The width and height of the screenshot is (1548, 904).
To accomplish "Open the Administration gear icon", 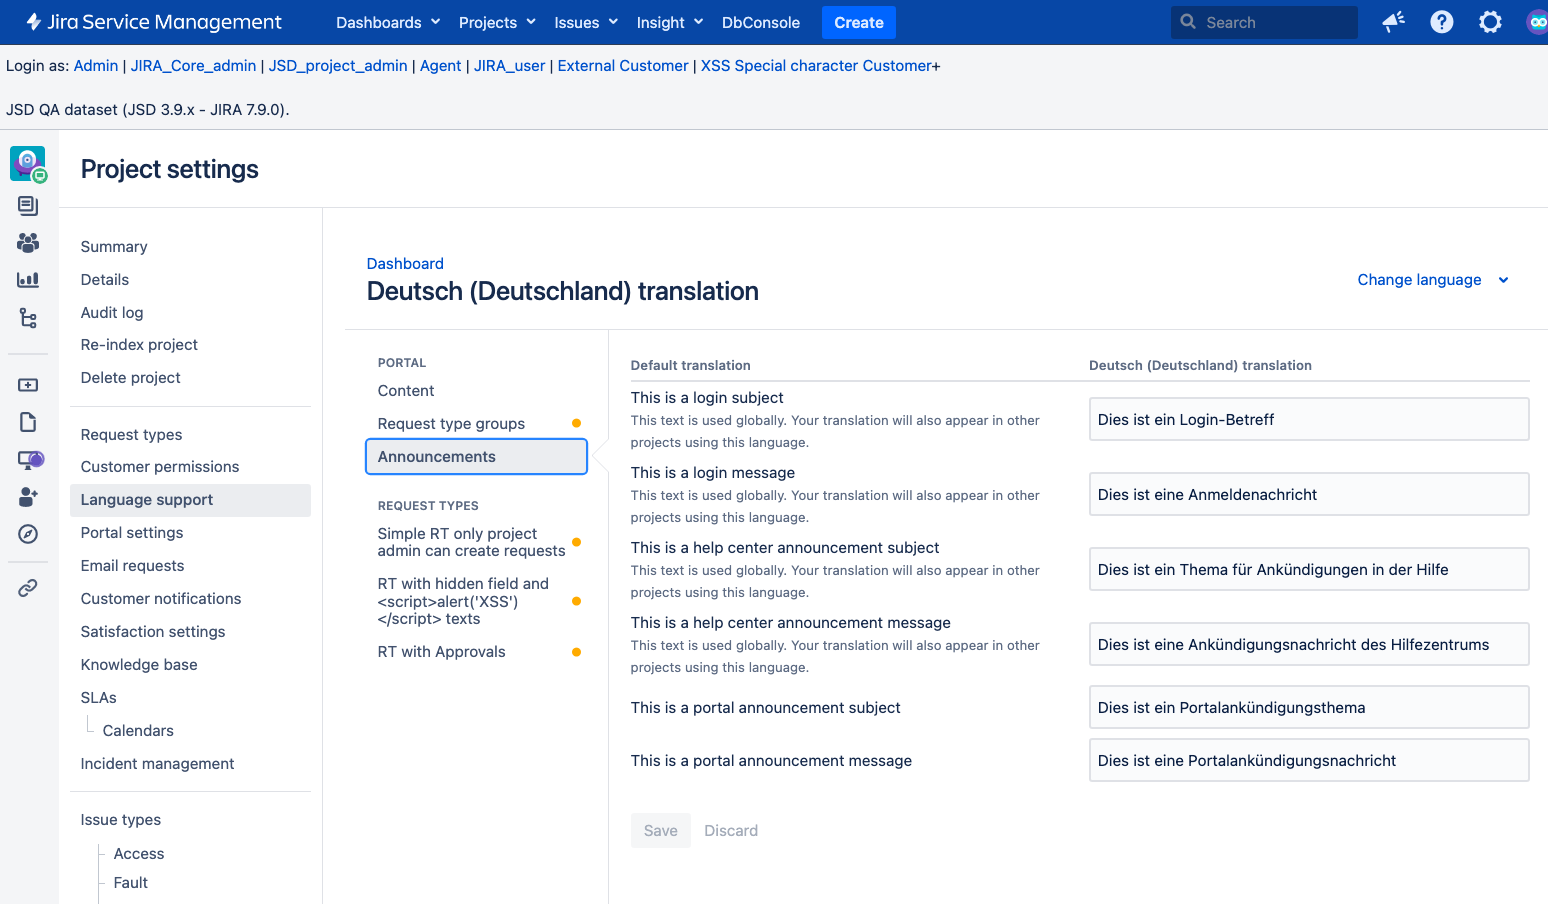I will (1490, 22).
